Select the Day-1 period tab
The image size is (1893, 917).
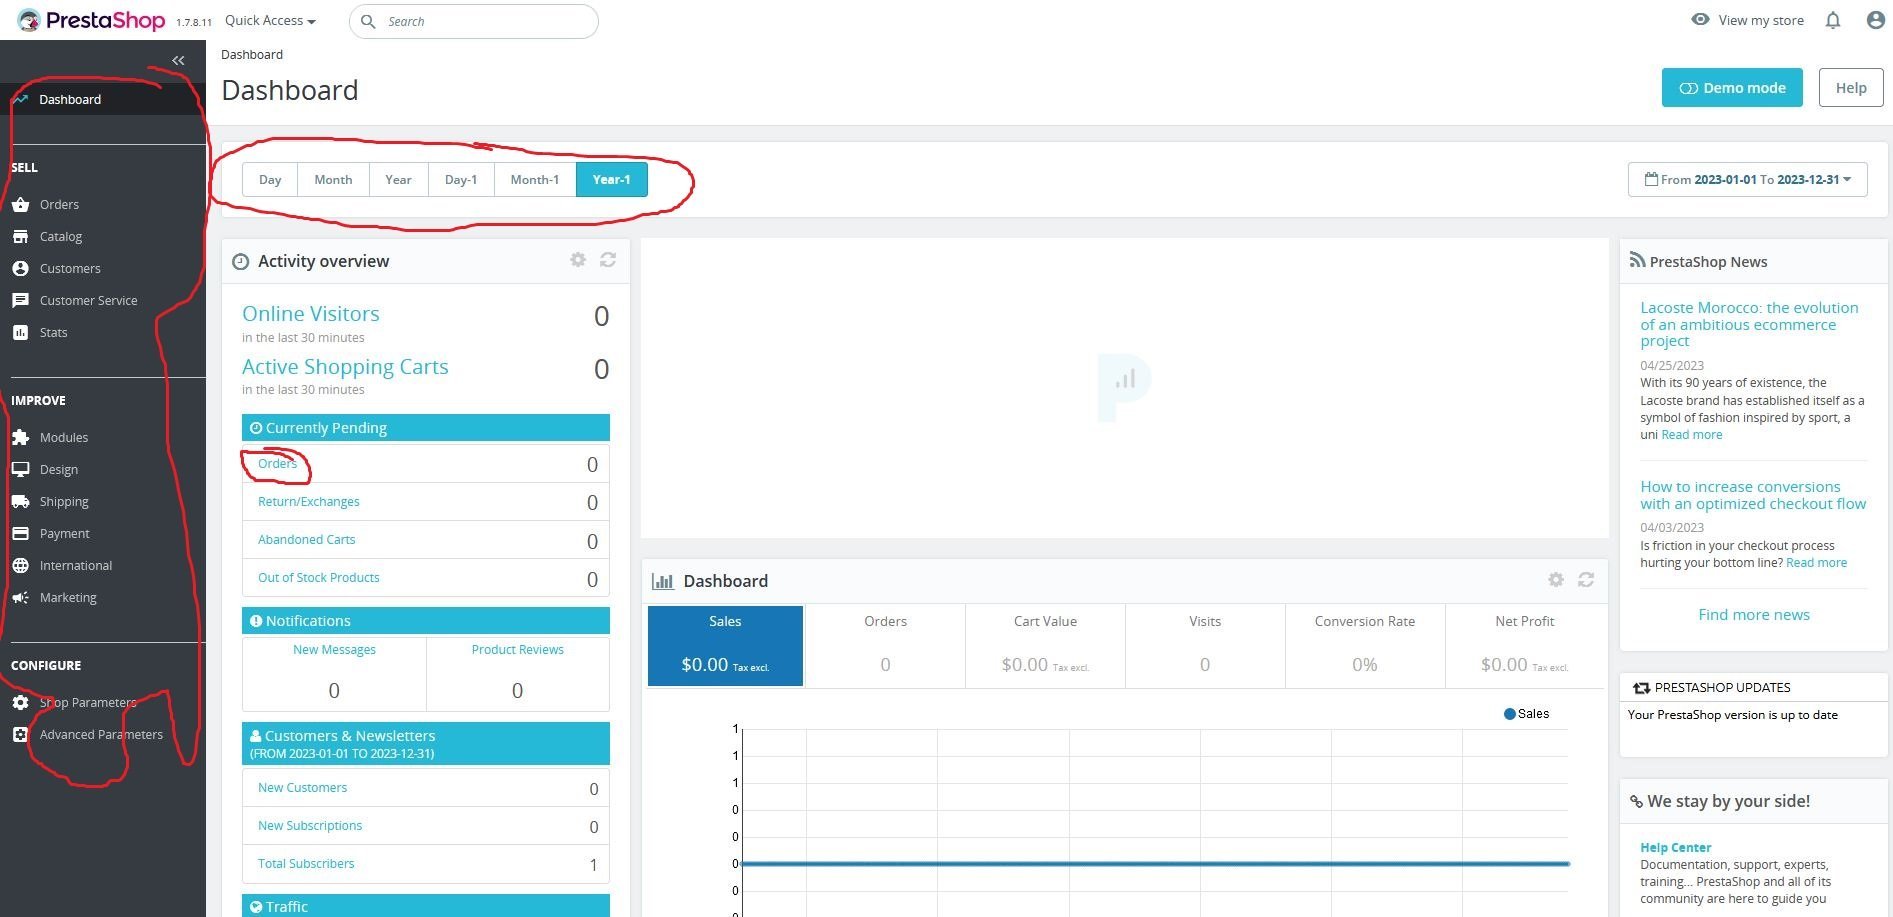(461, 180)
